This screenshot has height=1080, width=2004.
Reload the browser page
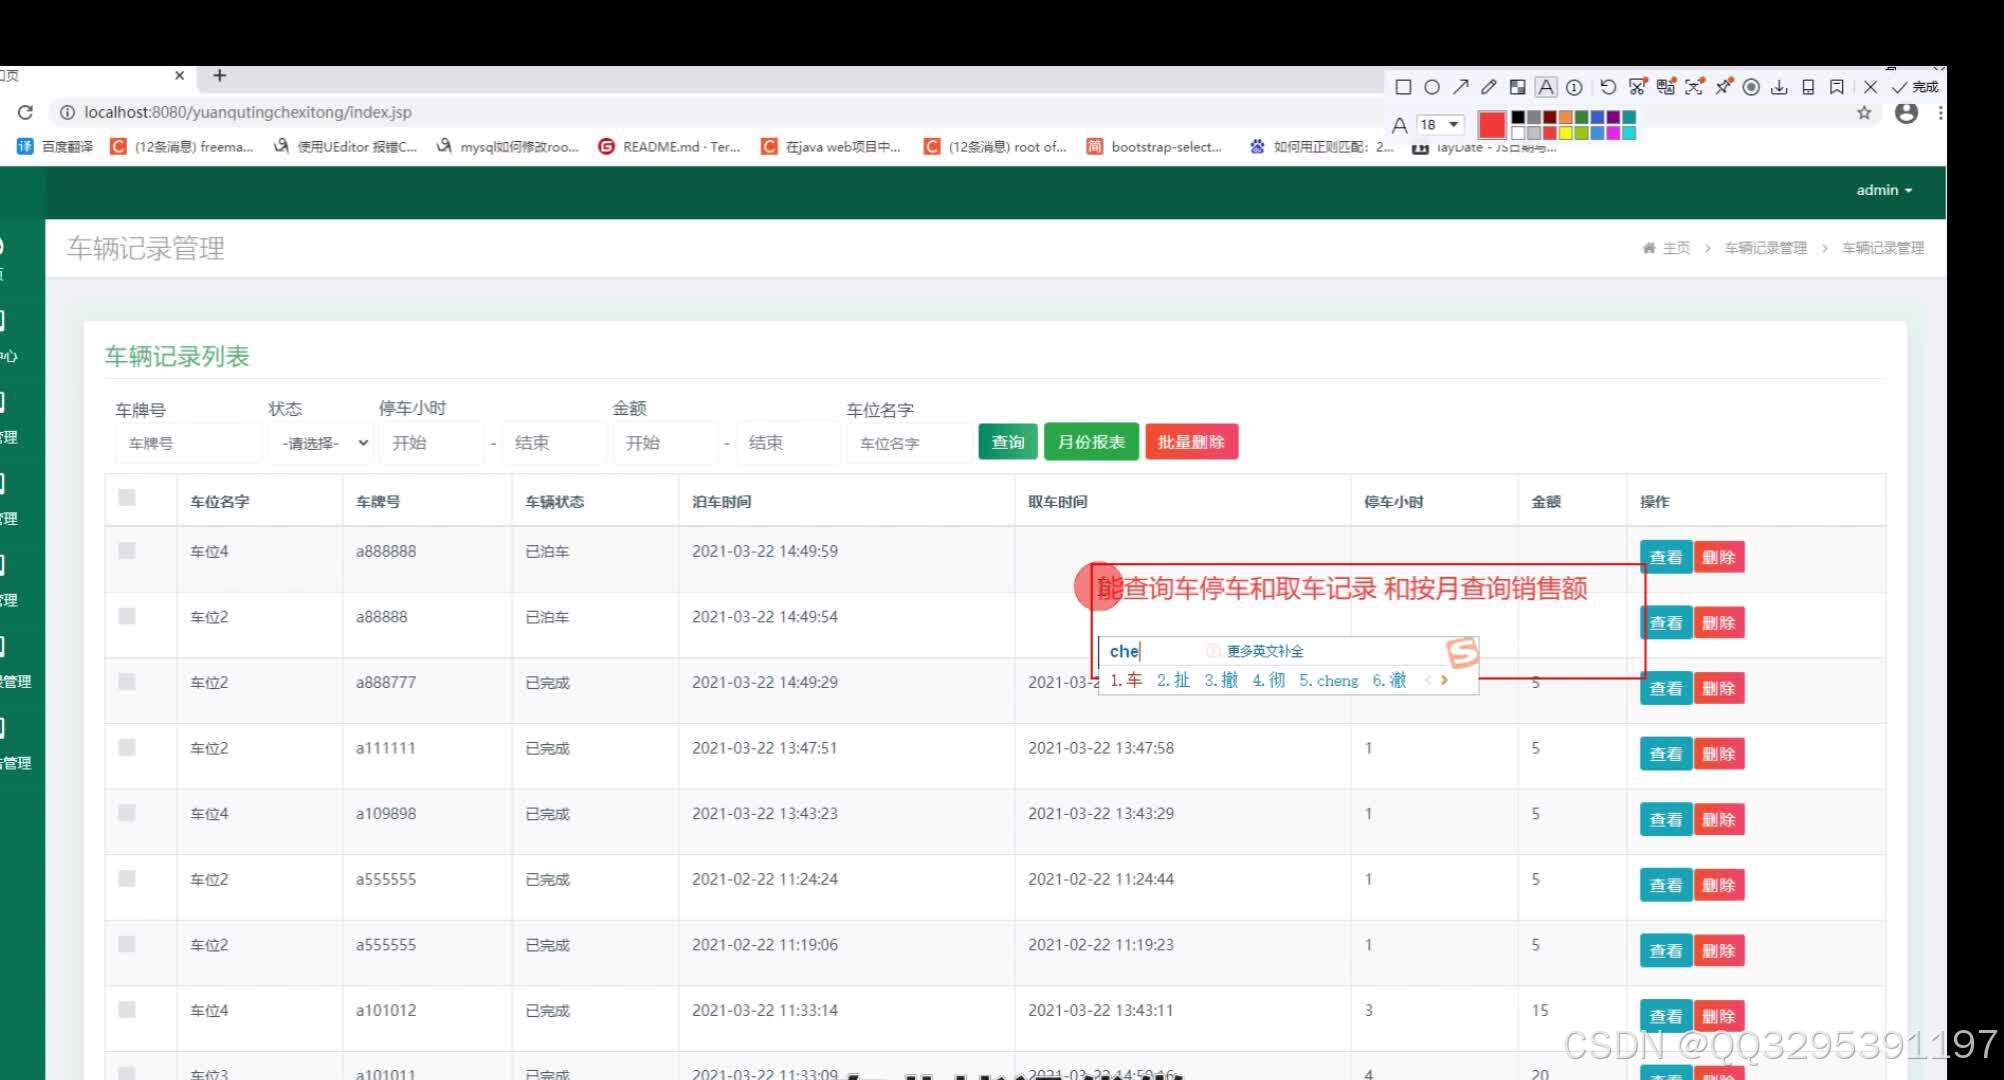[x=26, y=112]
